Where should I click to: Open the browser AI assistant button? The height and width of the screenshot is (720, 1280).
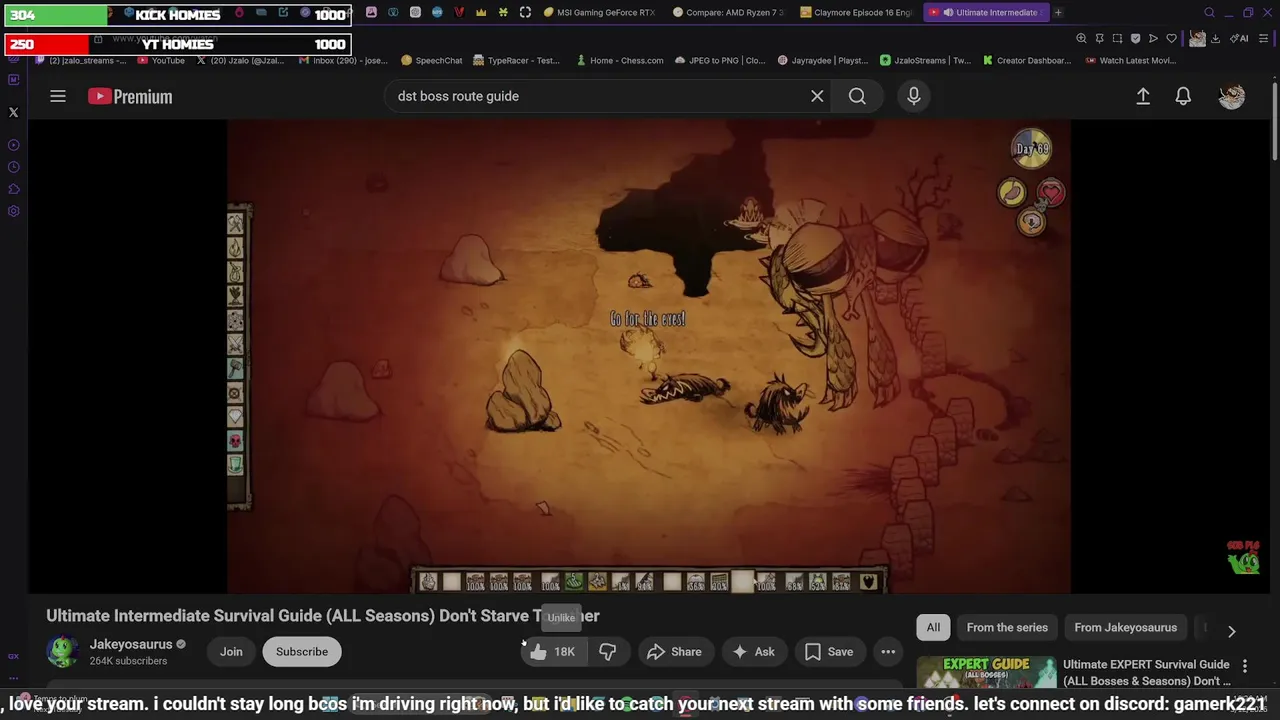(x=1239, y=38)
